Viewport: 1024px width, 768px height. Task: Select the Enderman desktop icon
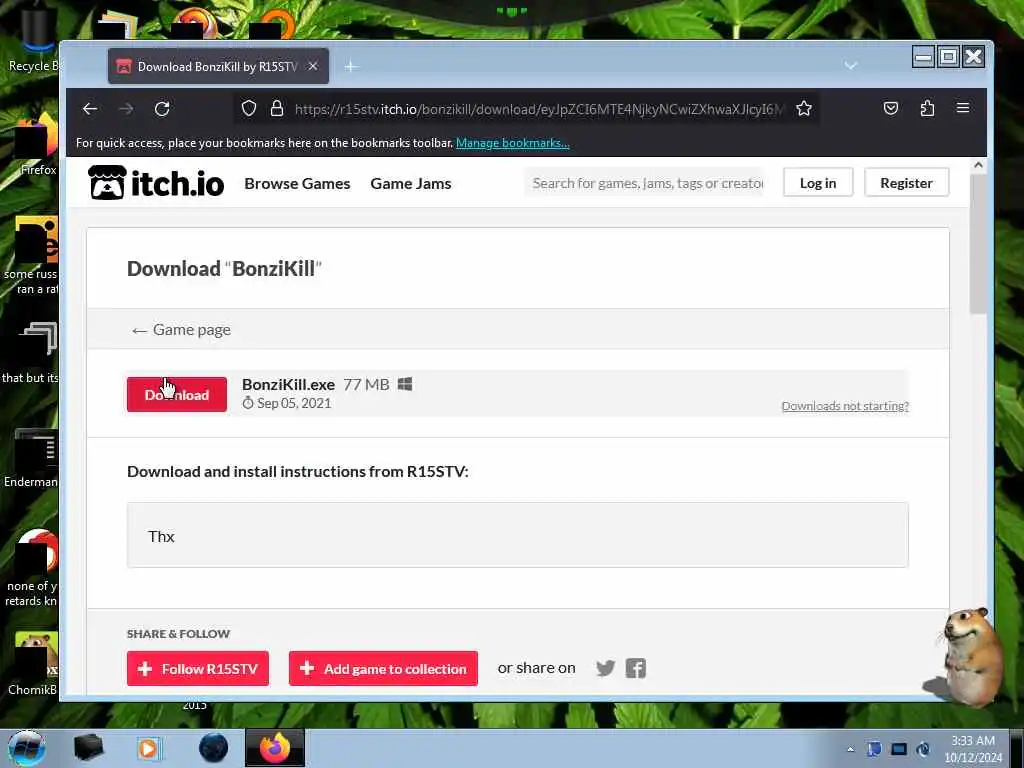click(33, 457)
